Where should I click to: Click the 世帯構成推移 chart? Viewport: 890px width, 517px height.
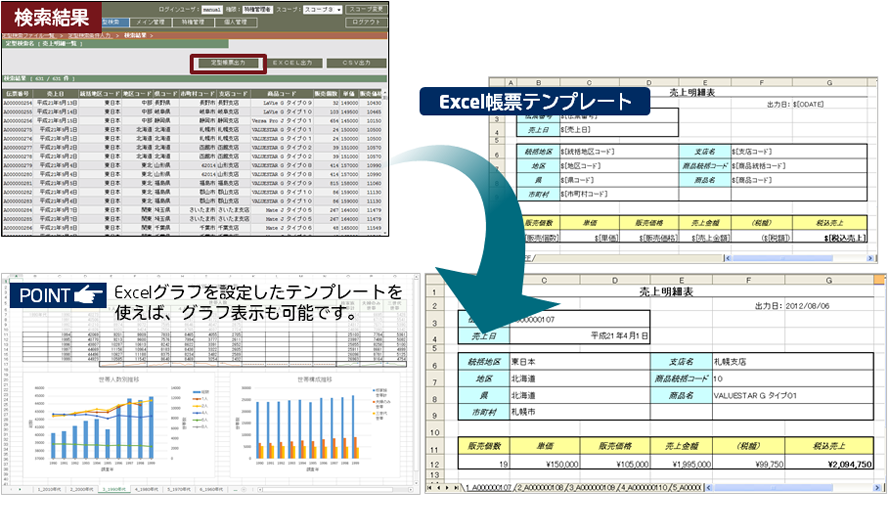click(315, 423)
